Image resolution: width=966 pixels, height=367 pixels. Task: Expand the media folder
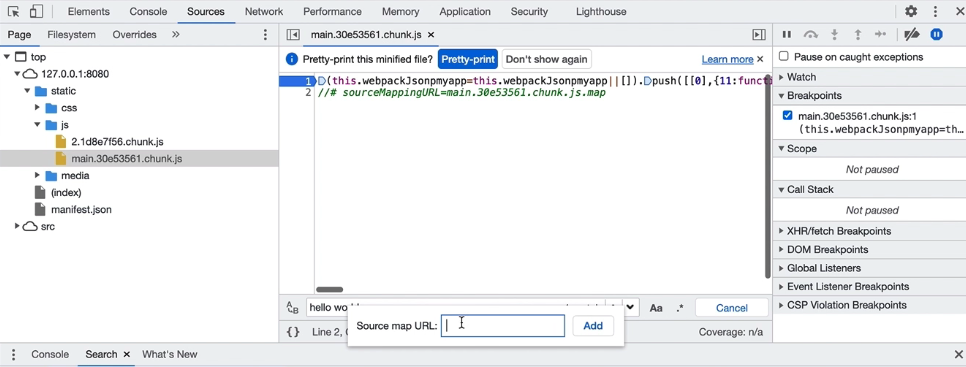(x=37, y=175)
